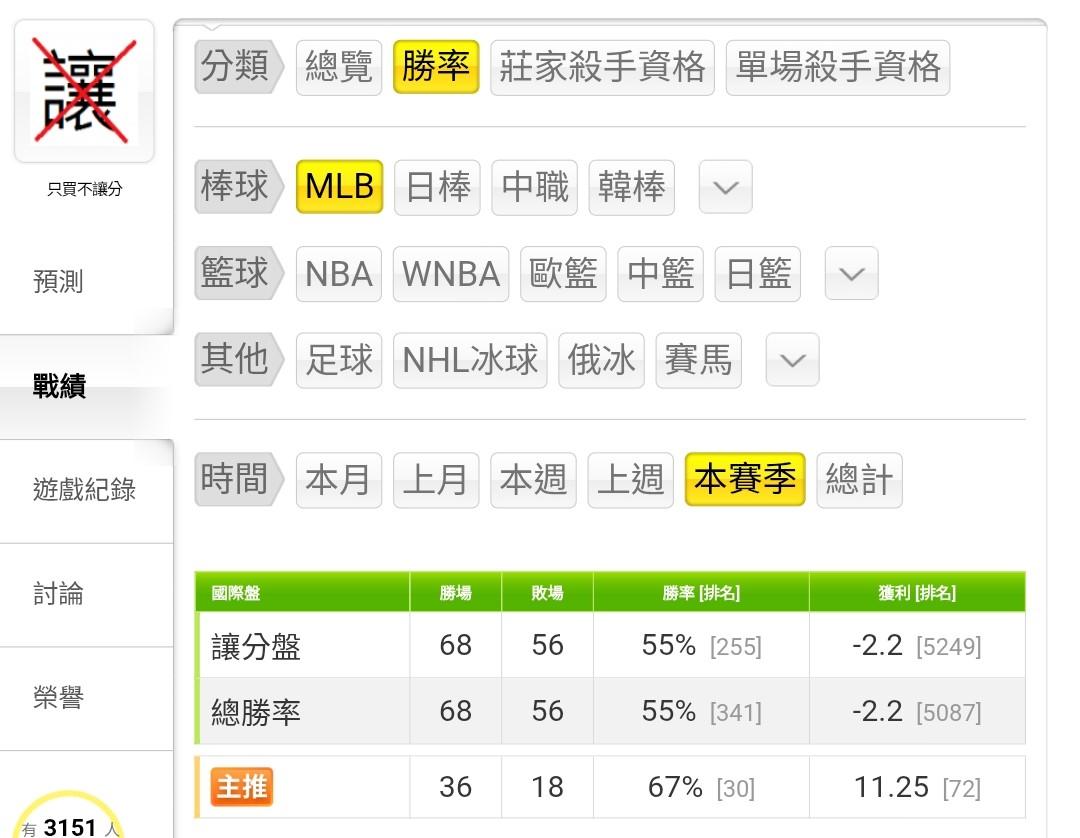Expand more basketball leagues dropdown
This screenshot has height=838, width=1080.
pos(851,274)
